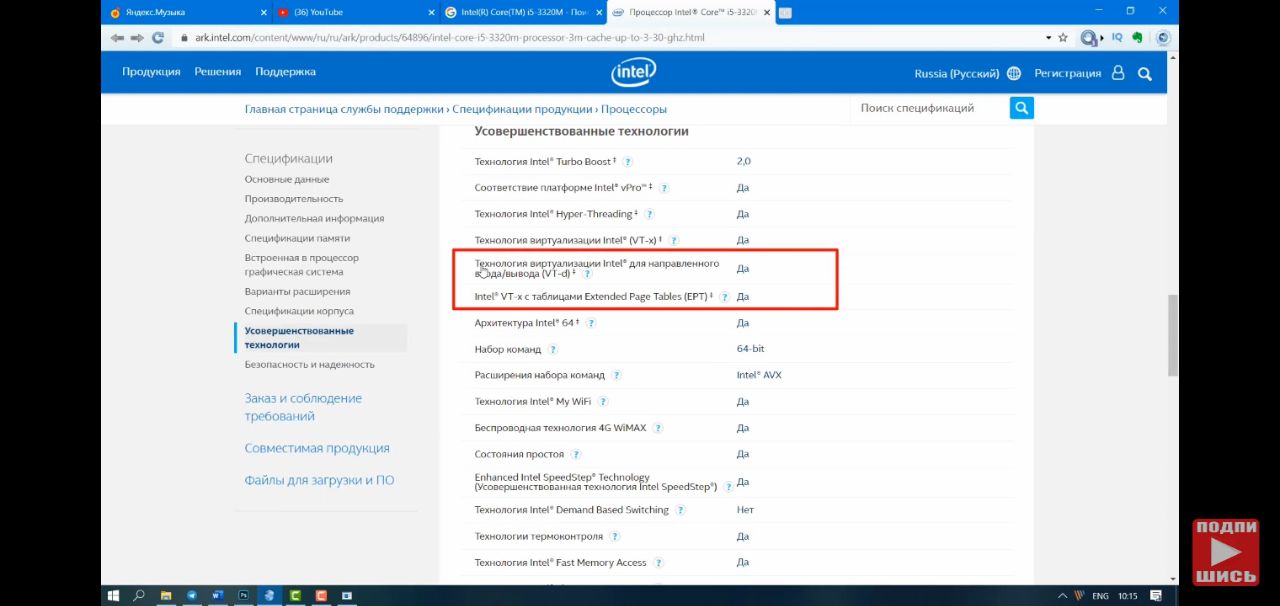The width and height of the screenshot is (1280, 606).
Task: Show help for 4G WiMAX technology
Action: click(x=657, y=428)
